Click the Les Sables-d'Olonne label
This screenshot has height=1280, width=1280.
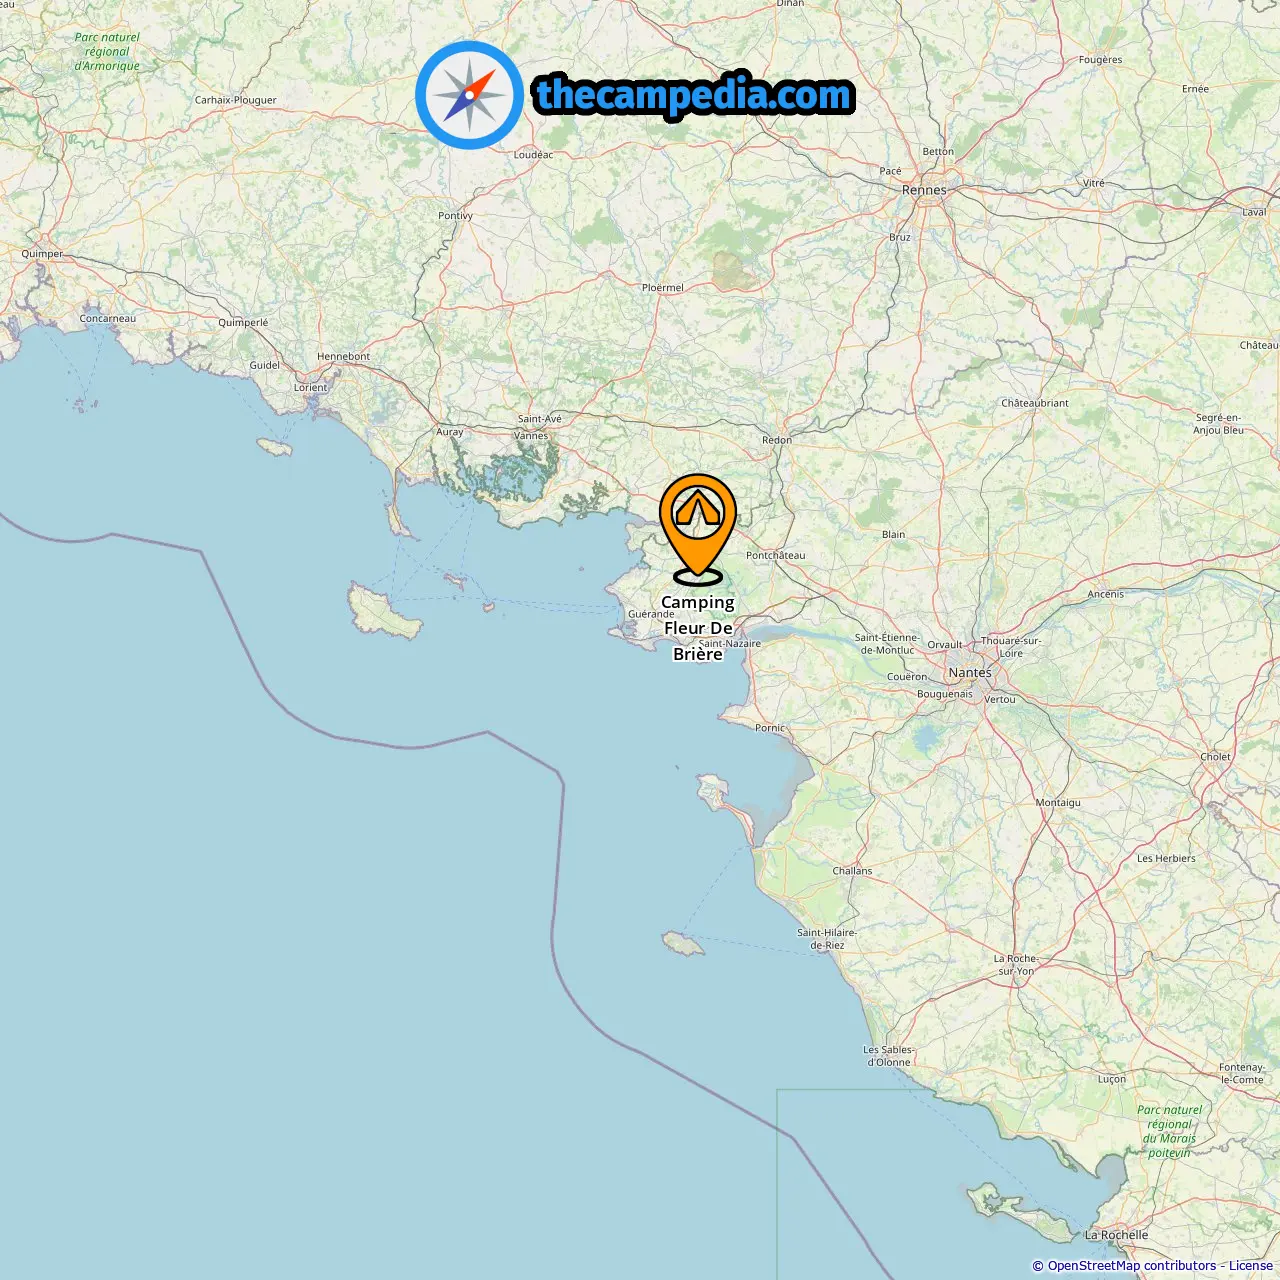(889, 1056)
